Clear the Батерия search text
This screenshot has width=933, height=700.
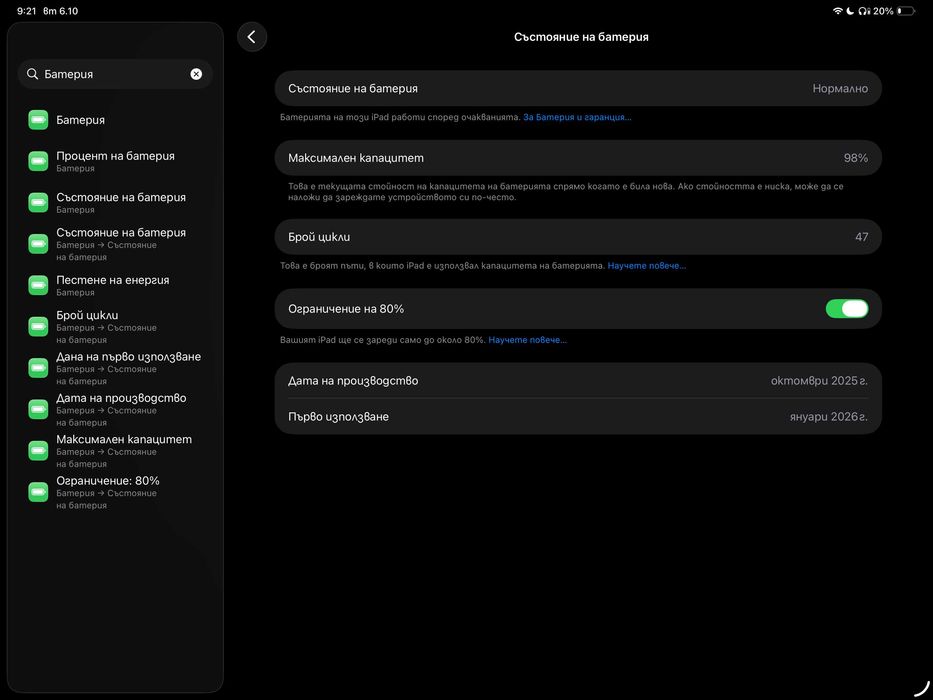[x=196, y=74]
